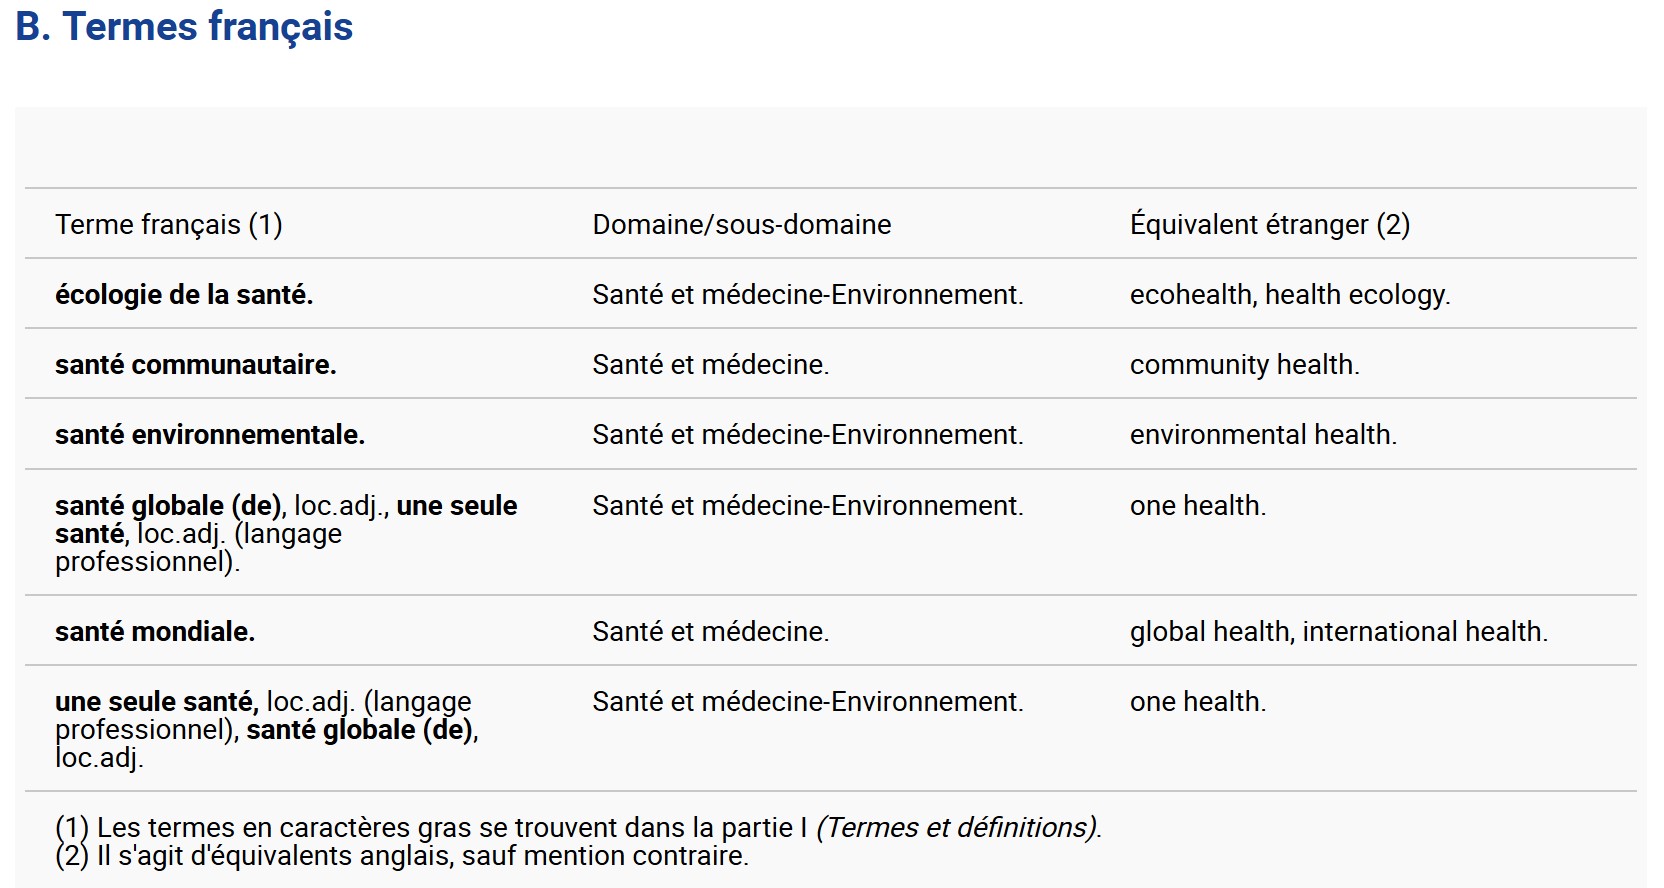Click 'global health, international health.' cell
The width and height of the screenshot is (1664, 888).
coord(1339,631)
